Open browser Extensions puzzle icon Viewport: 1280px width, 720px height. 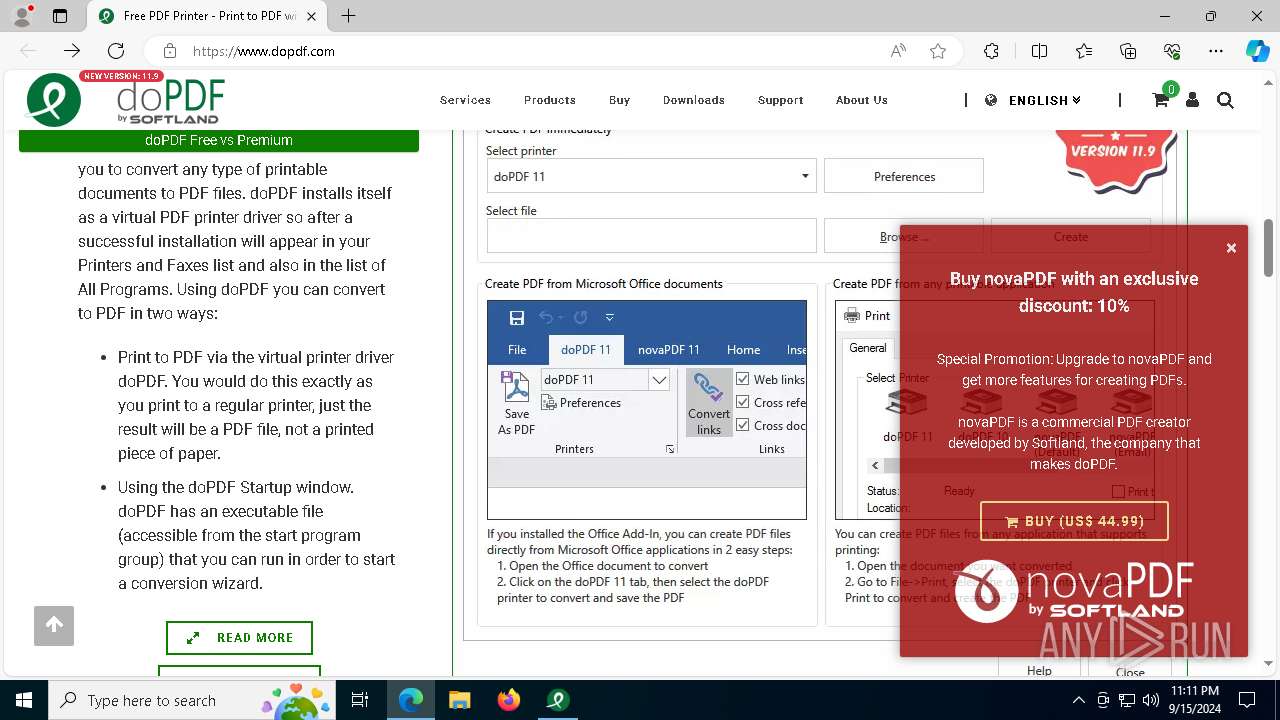pyautogui.click(x=991, y=51)
